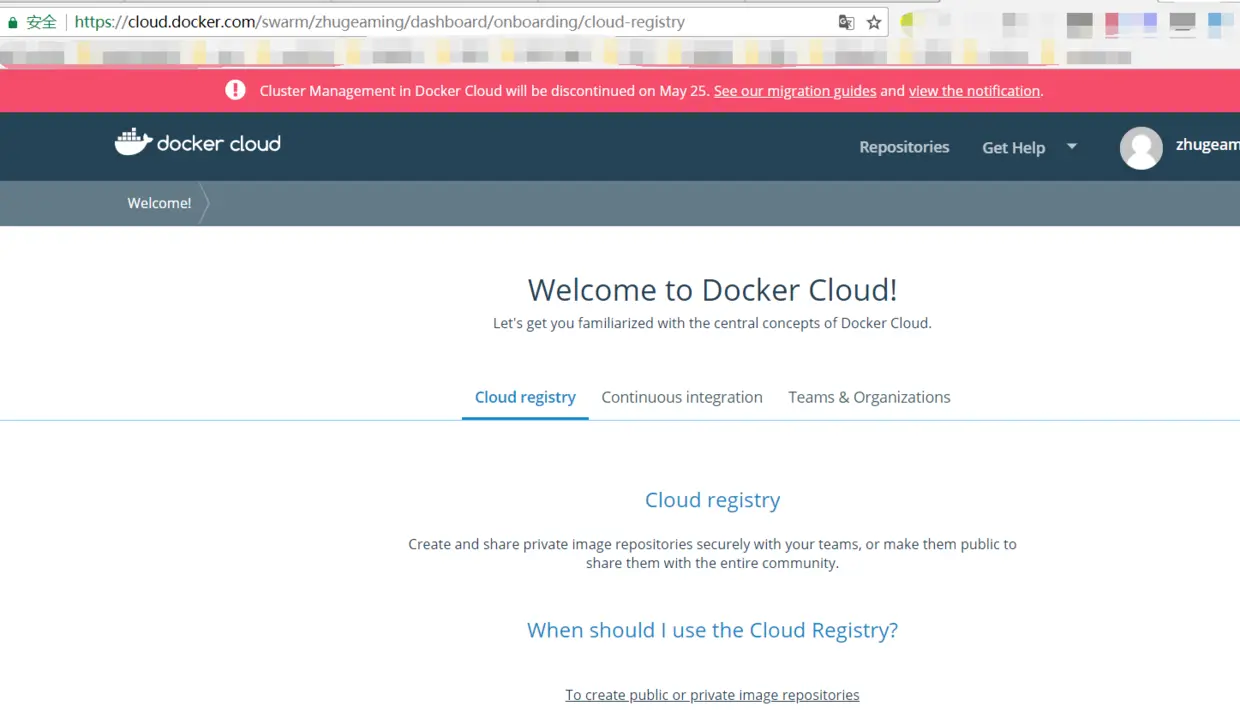
Task: Follow 'To create public or private image repositories' link
Action: [712, 695]
